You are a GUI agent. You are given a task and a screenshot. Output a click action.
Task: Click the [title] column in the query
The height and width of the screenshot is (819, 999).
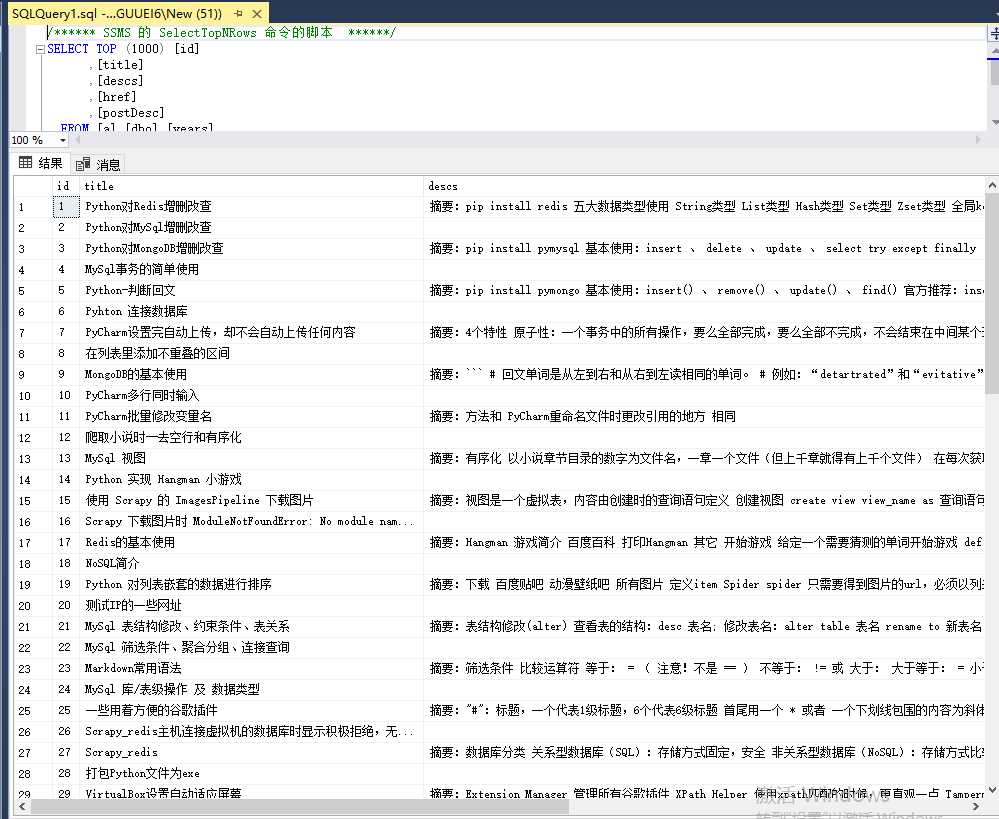coord(120,65)
